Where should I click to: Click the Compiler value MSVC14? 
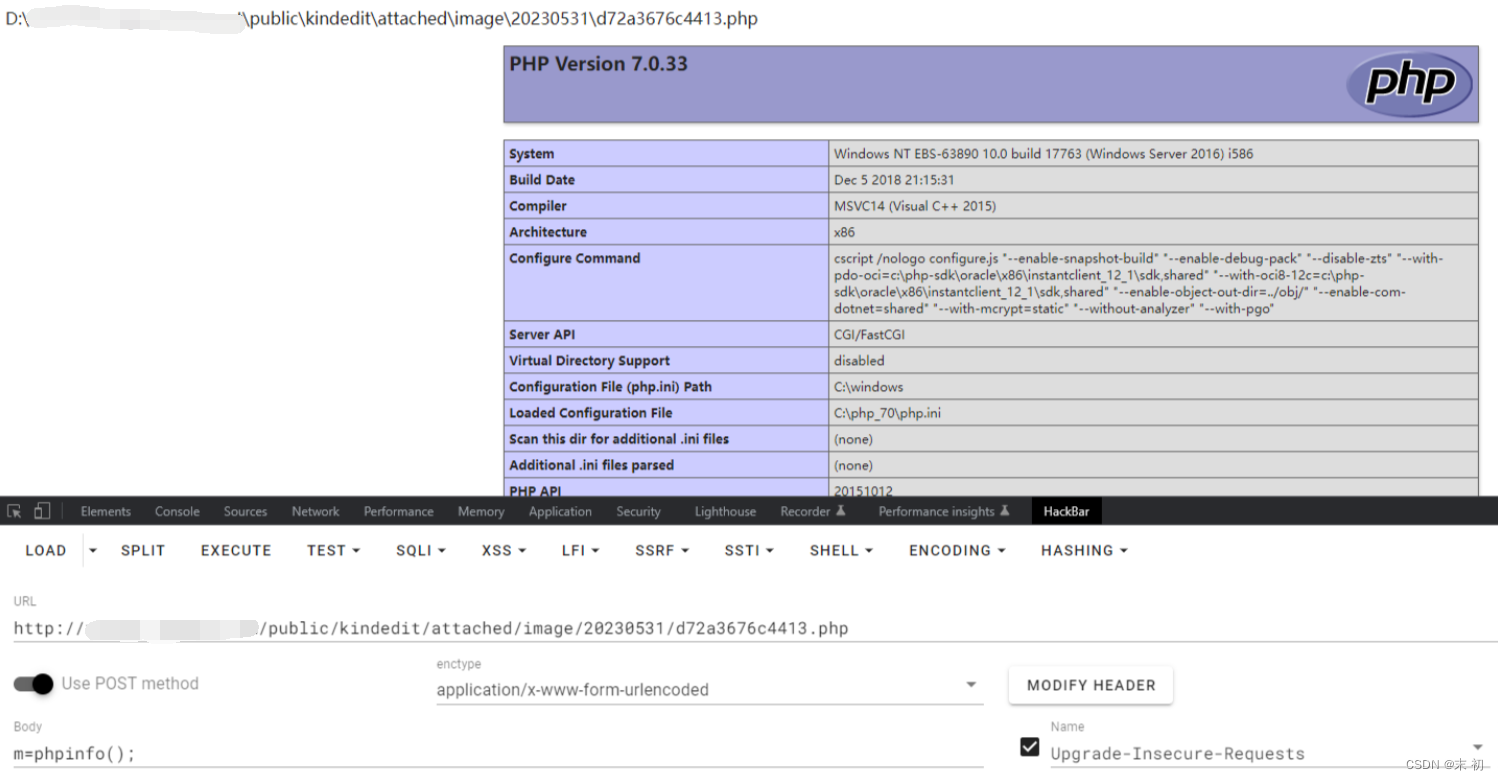tap(915, 206)
